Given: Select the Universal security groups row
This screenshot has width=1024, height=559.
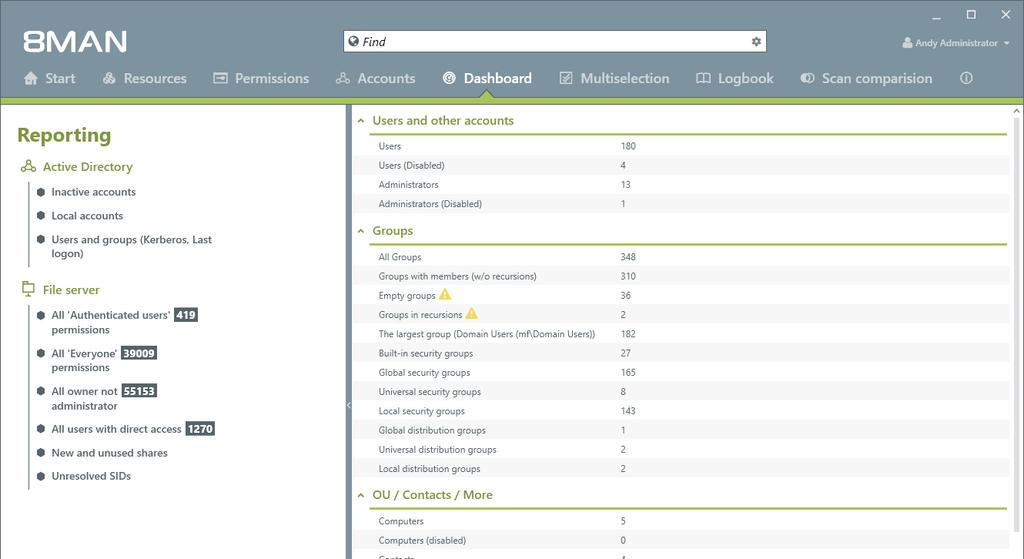Looking at the screenshot, I should click(680, 391).
